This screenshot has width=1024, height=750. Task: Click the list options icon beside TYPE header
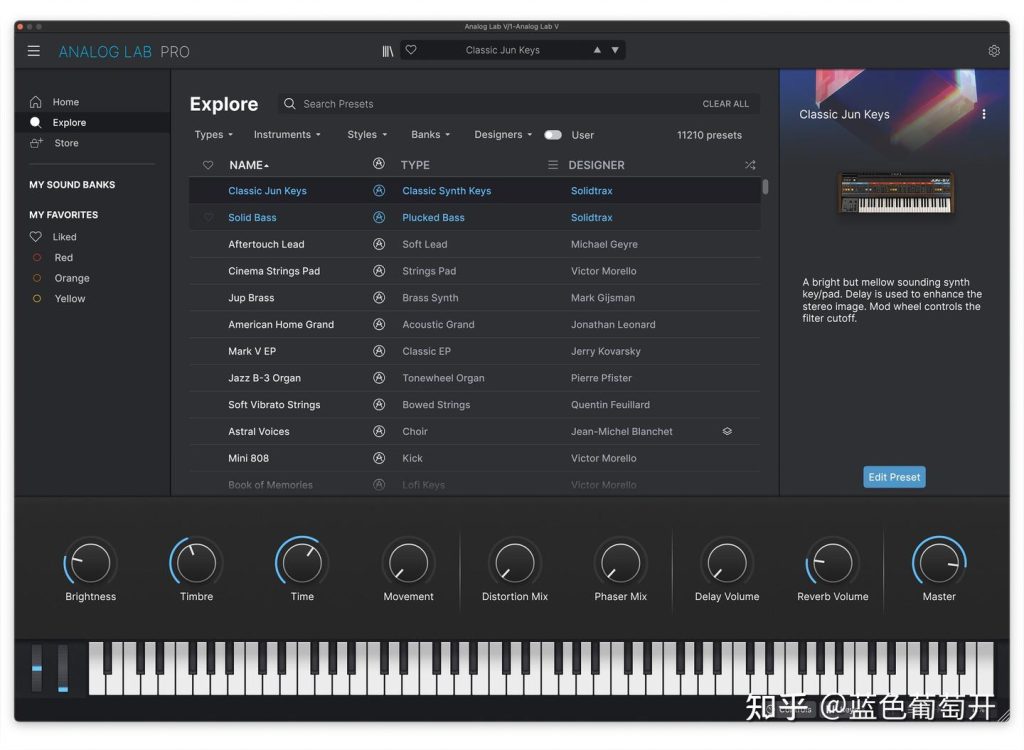552,165
